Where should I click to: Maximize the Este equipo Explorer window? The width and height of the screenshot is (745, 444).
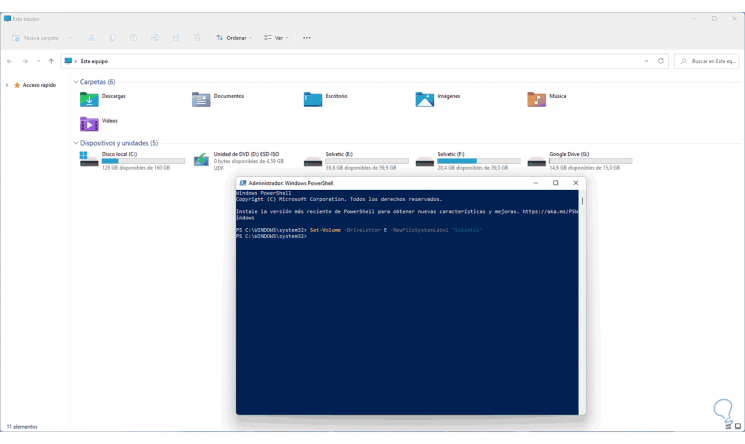(714, 19)
